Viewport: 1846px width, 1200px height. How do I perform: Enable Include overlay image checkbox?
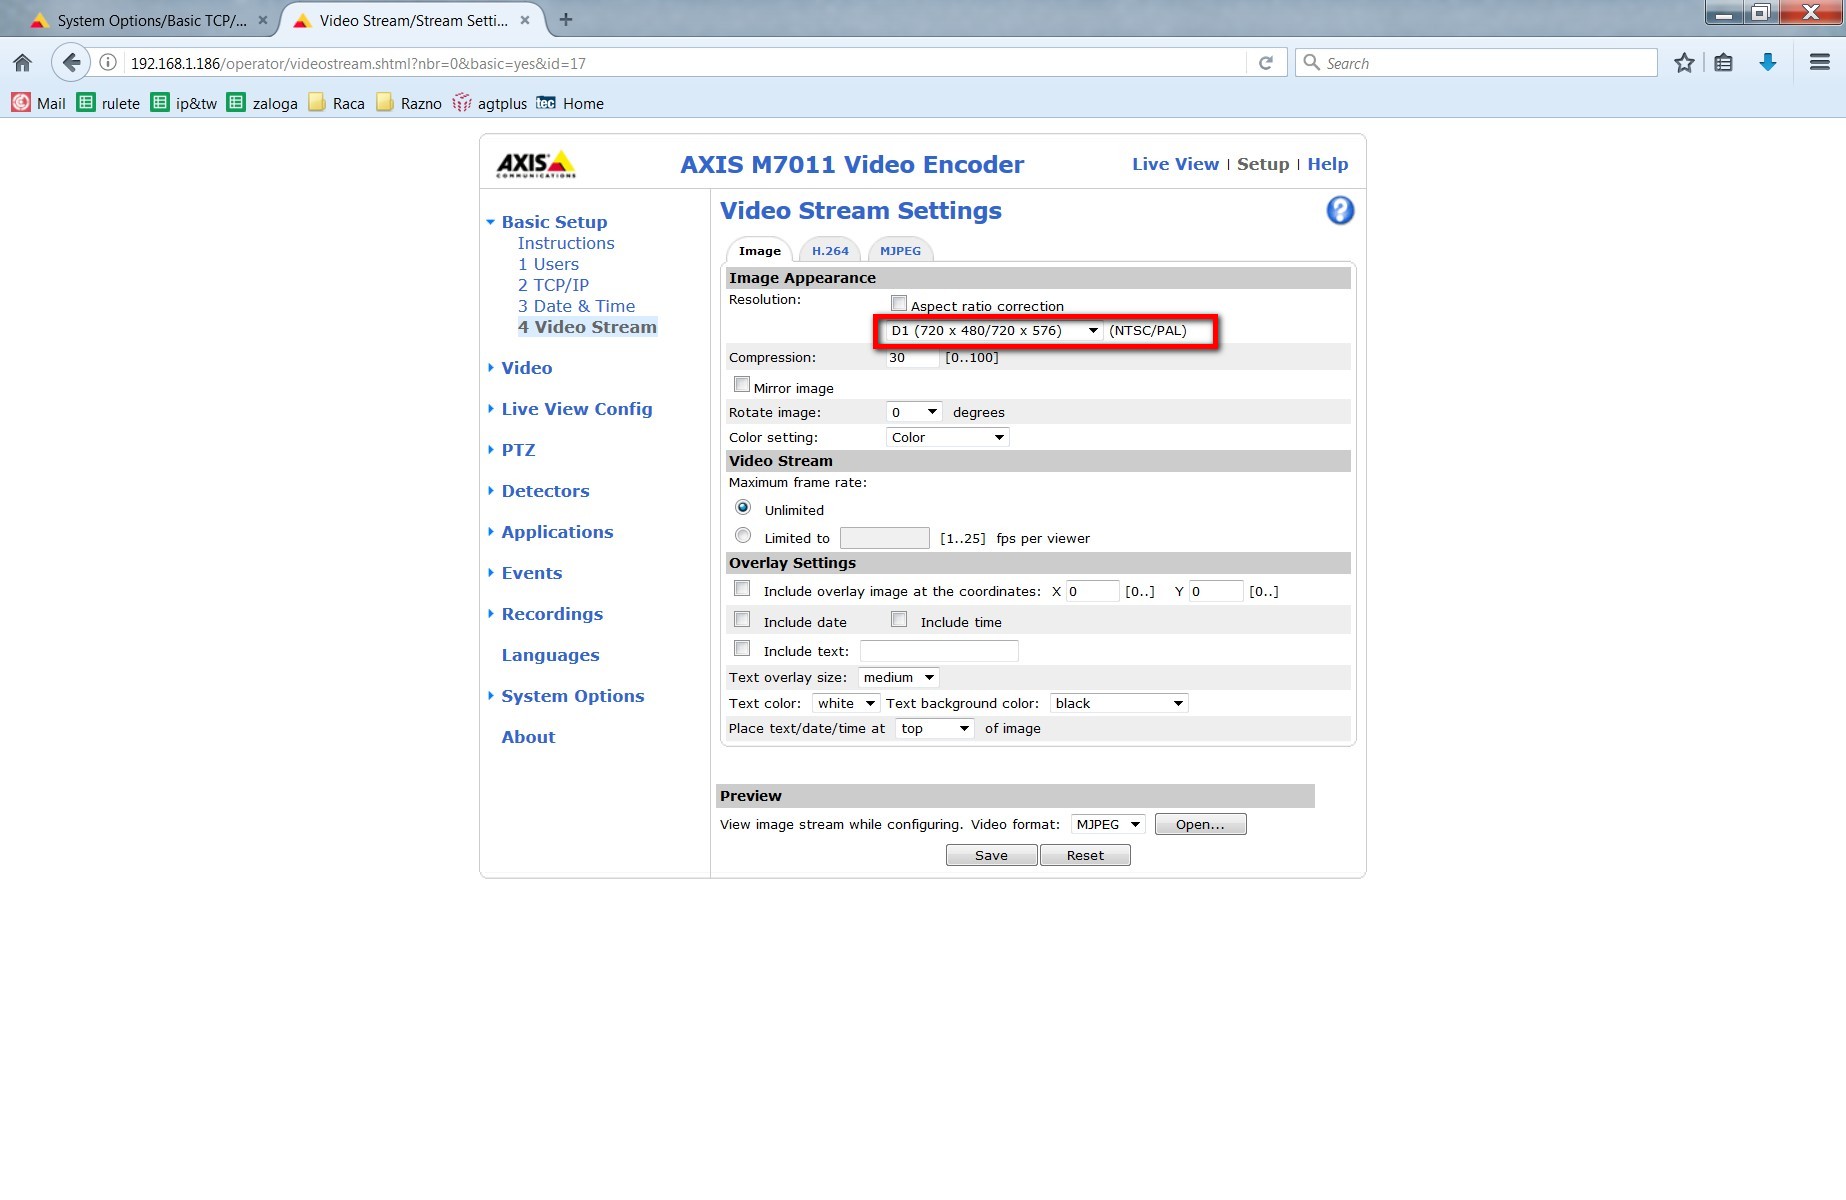click(742, 589)
